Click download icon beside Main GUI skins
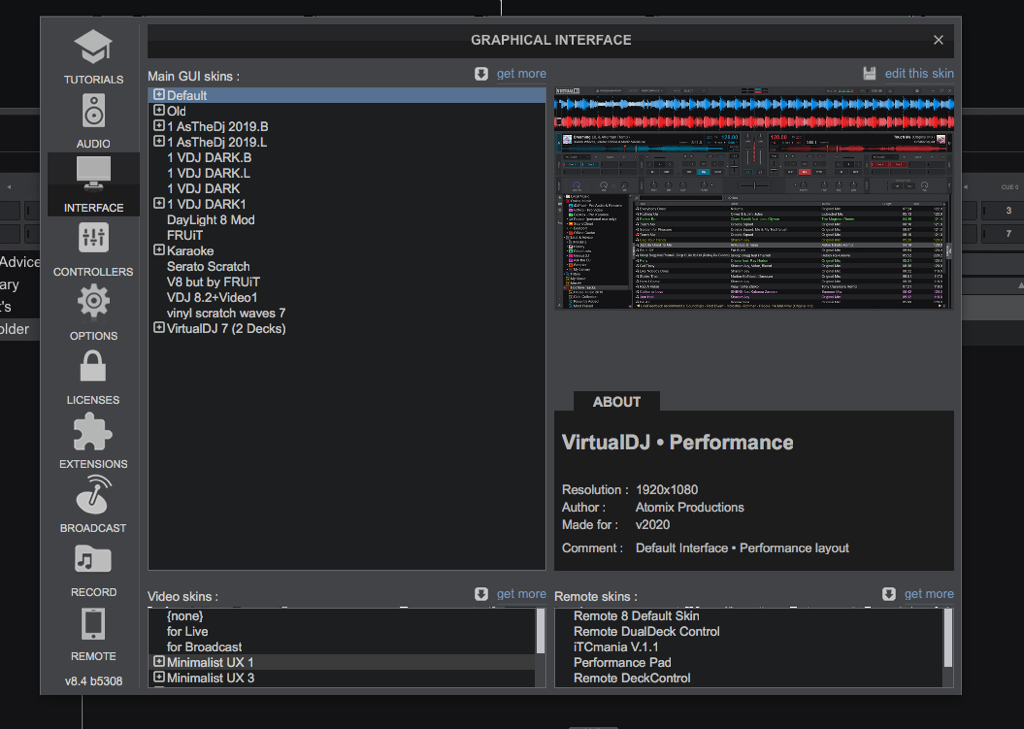Viewport: 1024px width, 729px height. tap(481, 74)
